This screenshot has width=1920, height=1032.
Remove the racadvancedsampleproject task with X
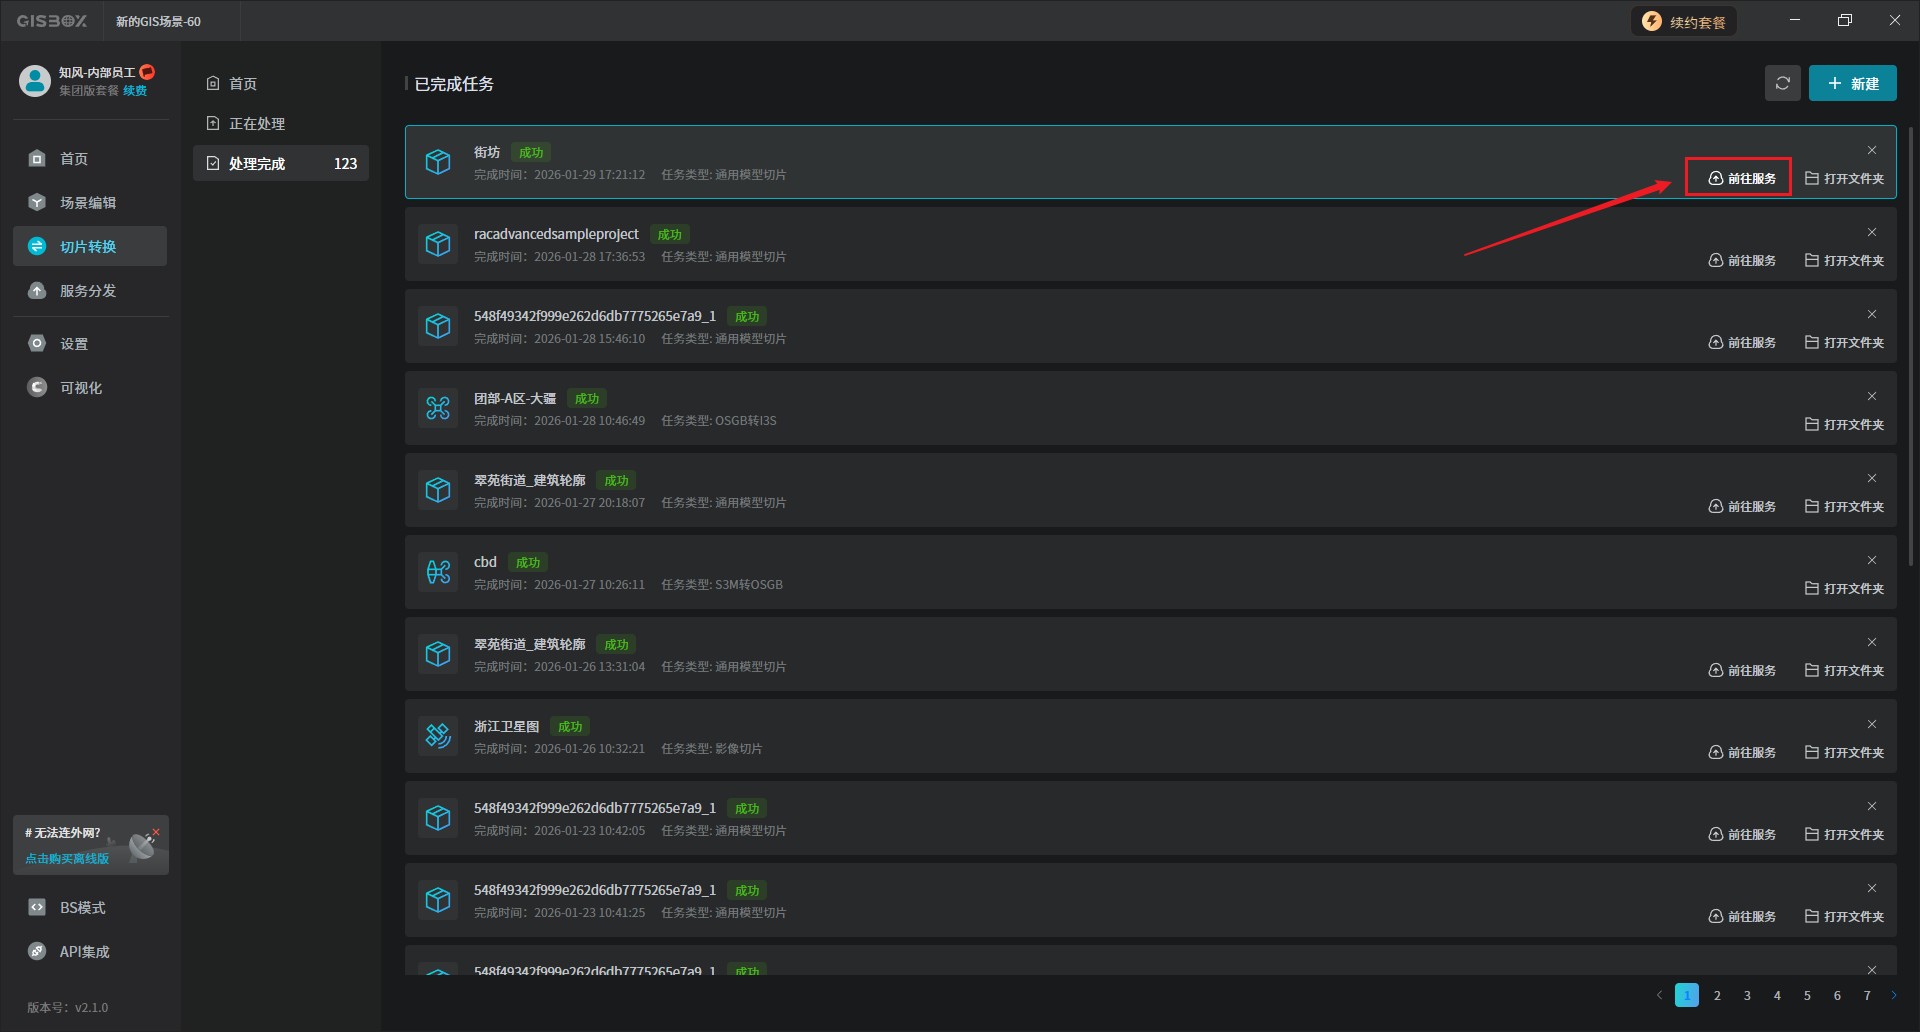click(1872, 232)
